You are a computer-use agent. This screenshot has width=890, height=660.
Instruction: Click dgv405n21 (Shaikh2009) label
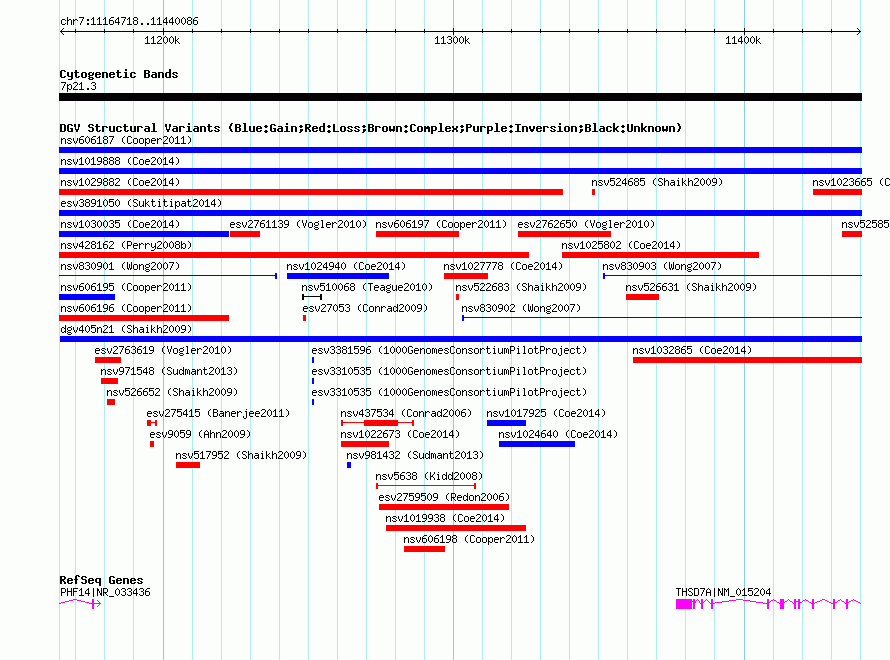(x=126, y=329)
